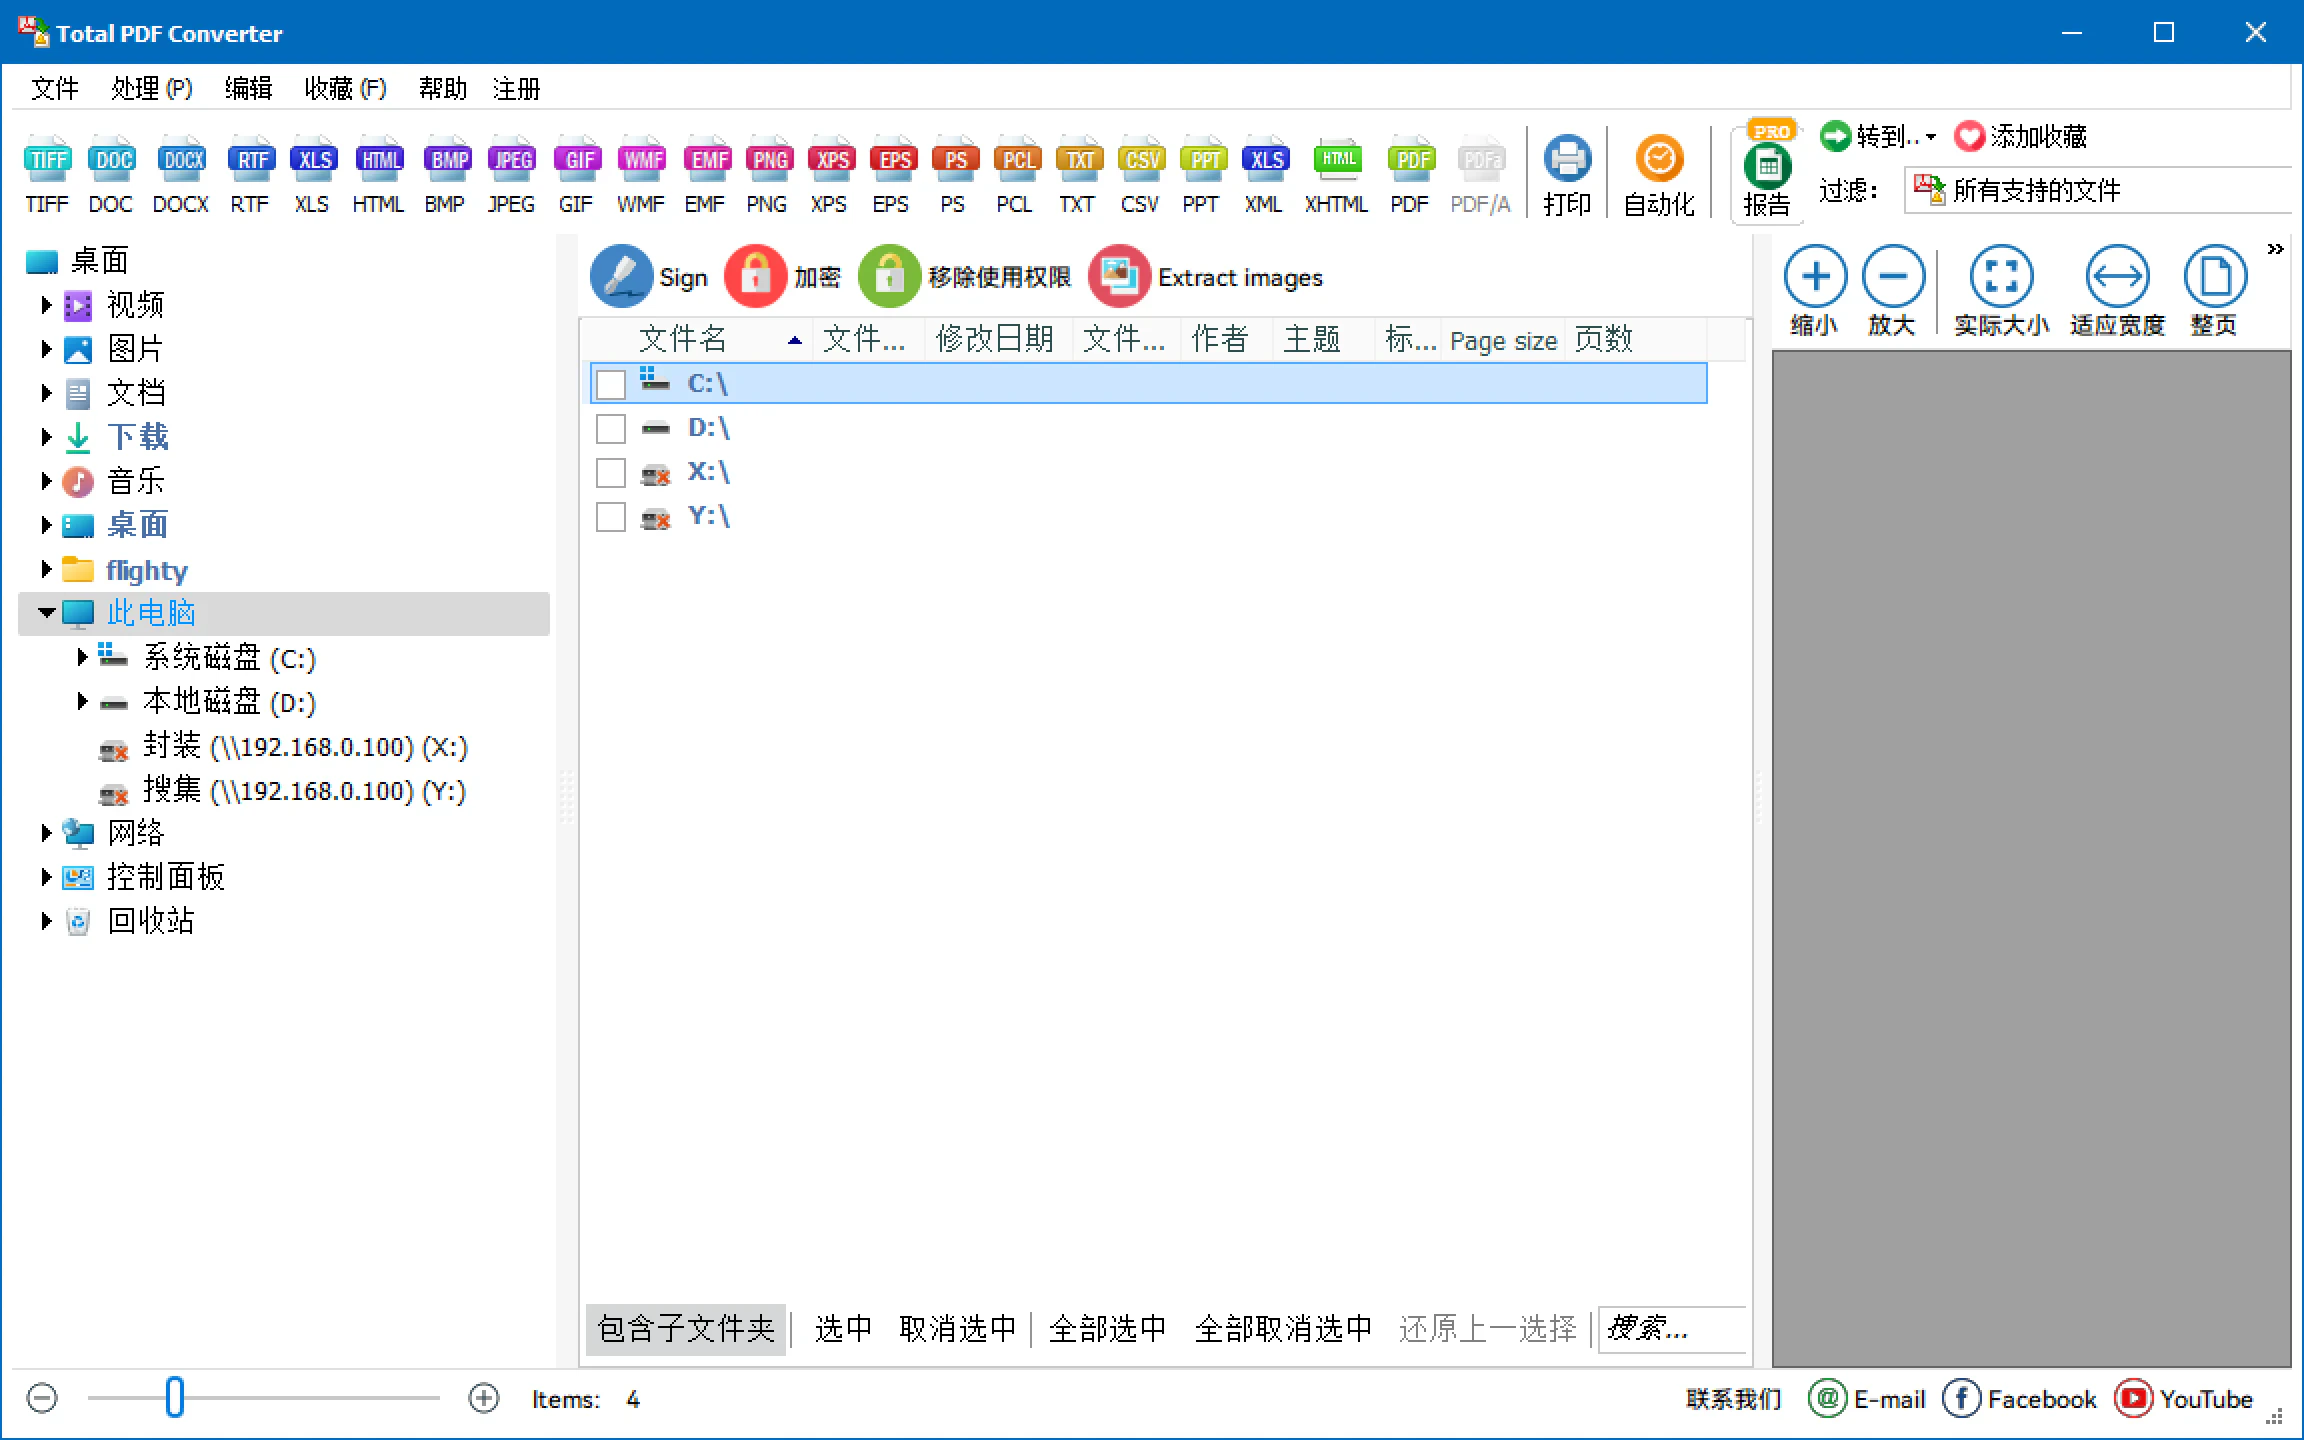Open the Extract images tool

pyautogui.click(x=1118, y=277)
